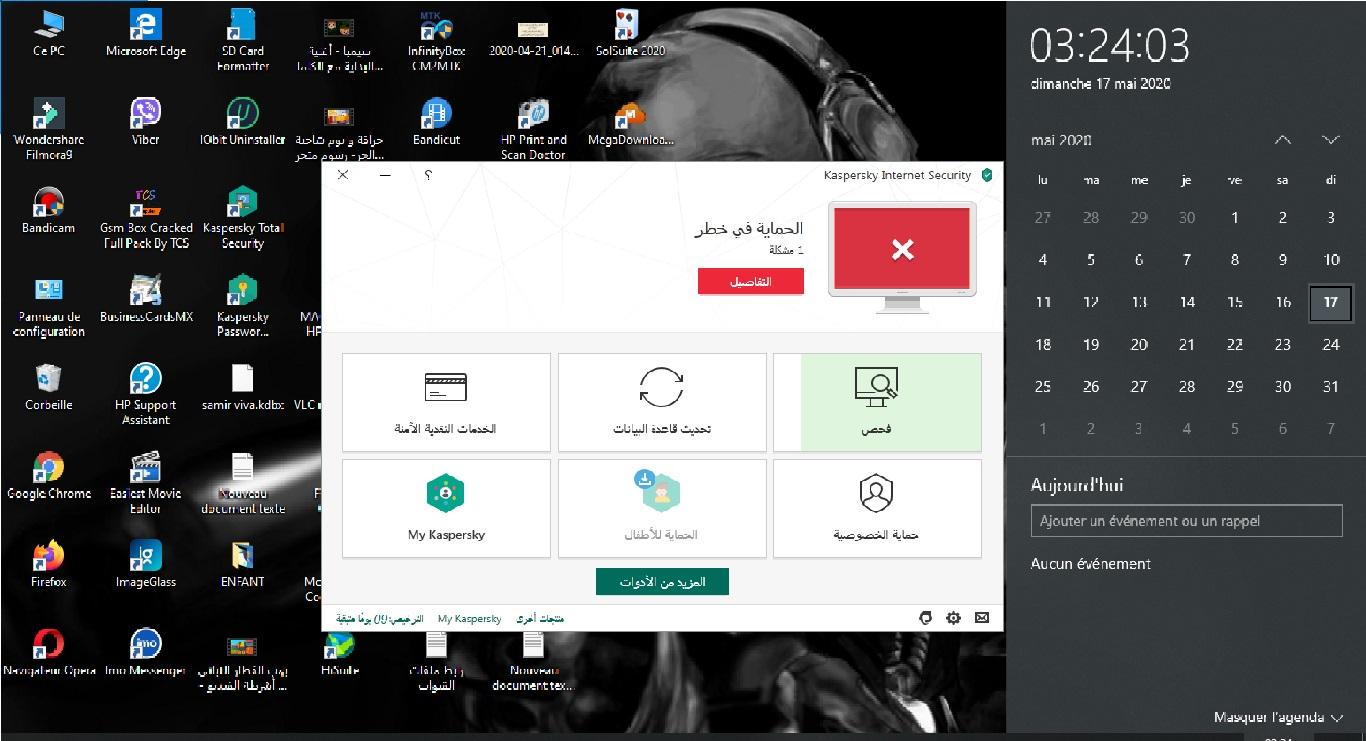Open Microsoft Edge desktop icon
This screenshot has height=741, width=1366.
(x=146, y=34)
